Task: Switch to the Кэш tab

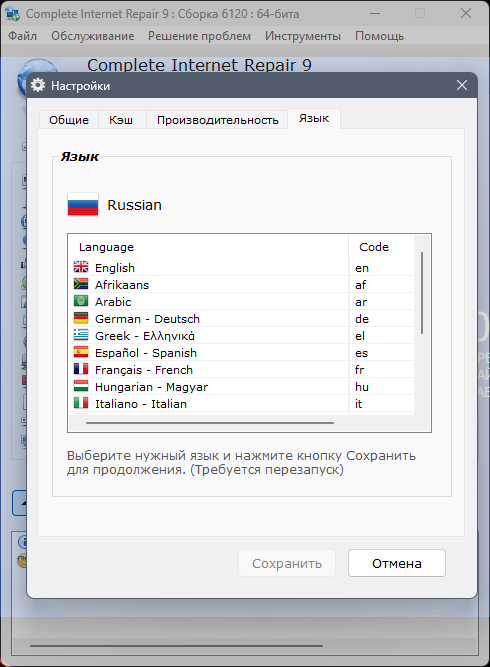Action: point(121,120)
